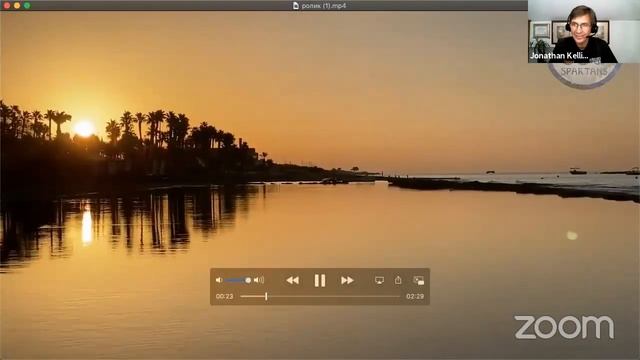Click the elapsed time 00:23
The image size is (640, 360).
[x=224, y=296]
